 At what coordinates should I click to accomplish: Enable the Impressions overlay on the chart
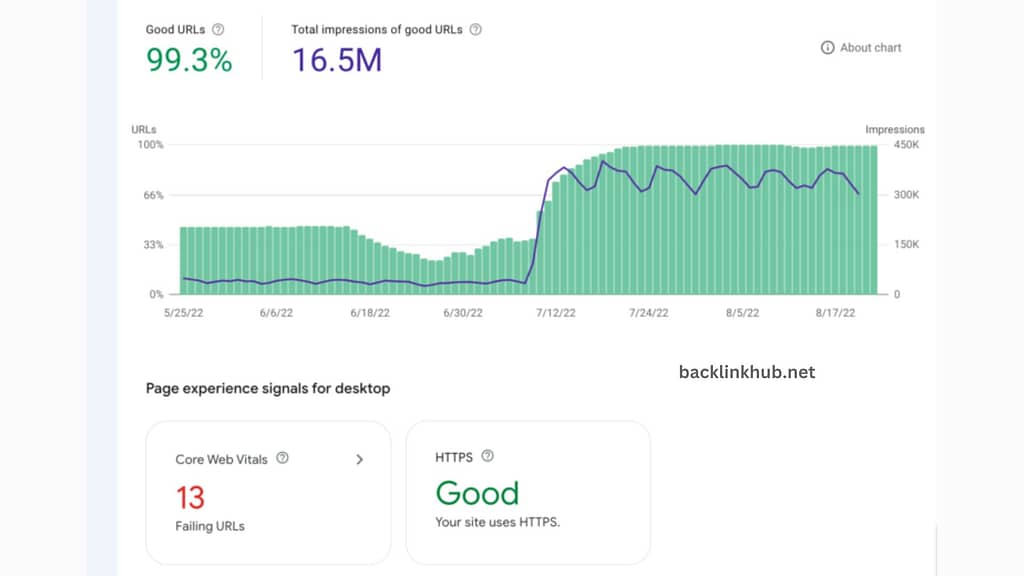(896, 129)
